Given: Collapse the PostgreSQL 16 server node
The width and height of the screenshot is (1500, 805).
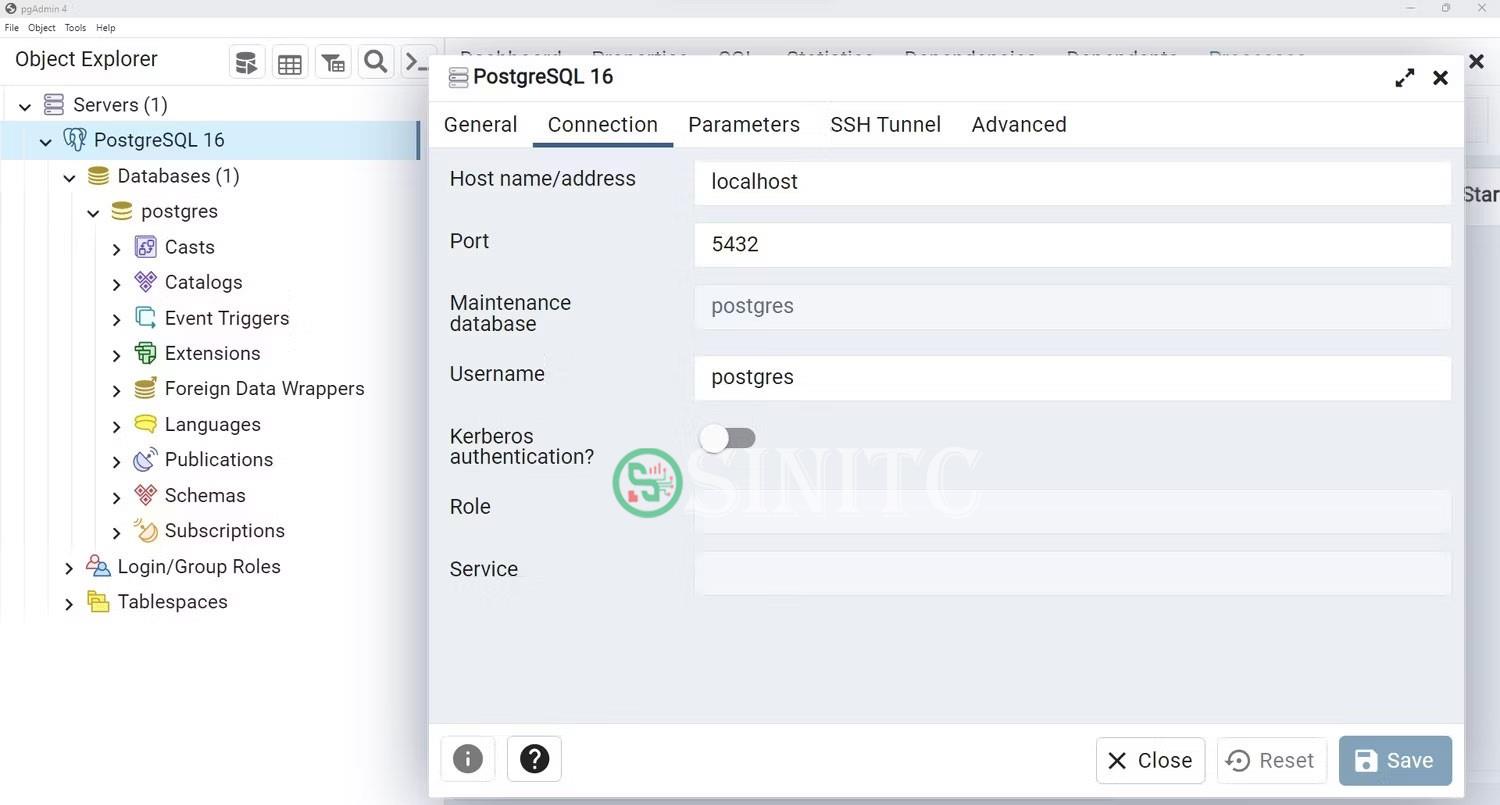Looking at the screenshot, I should tap(45, 142).
